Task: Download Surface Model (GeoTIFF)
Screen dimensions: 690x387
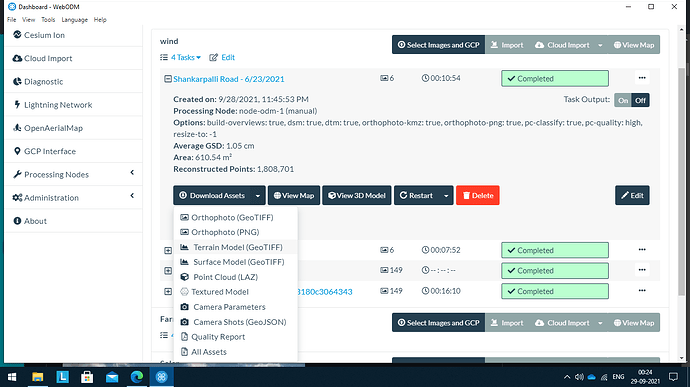Action: tap(236, 262)
